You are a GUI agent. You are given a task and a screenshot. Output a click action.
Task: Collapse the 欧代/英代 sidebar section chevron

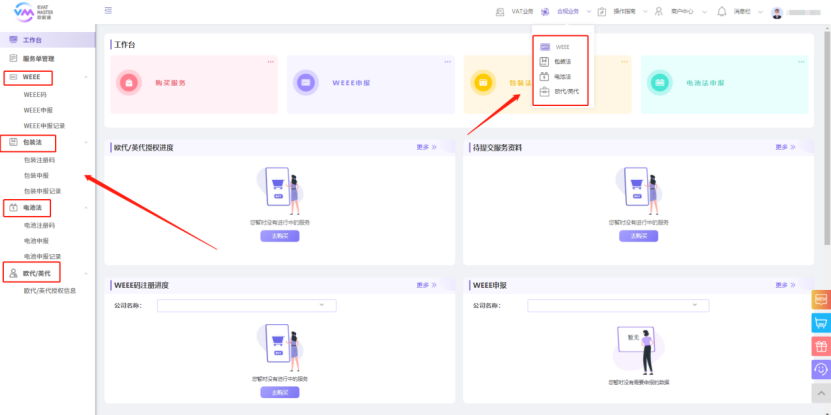86,273
